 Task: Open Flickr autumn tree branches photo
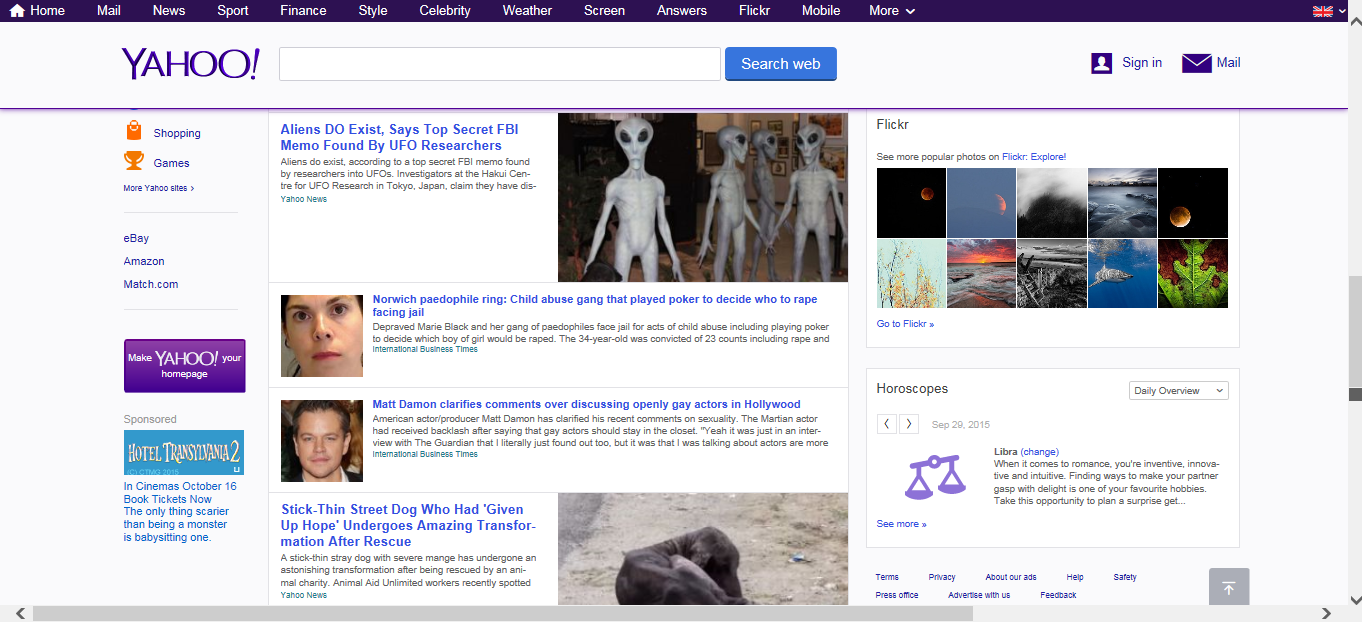pyautogui.click(x=911, y=273)
